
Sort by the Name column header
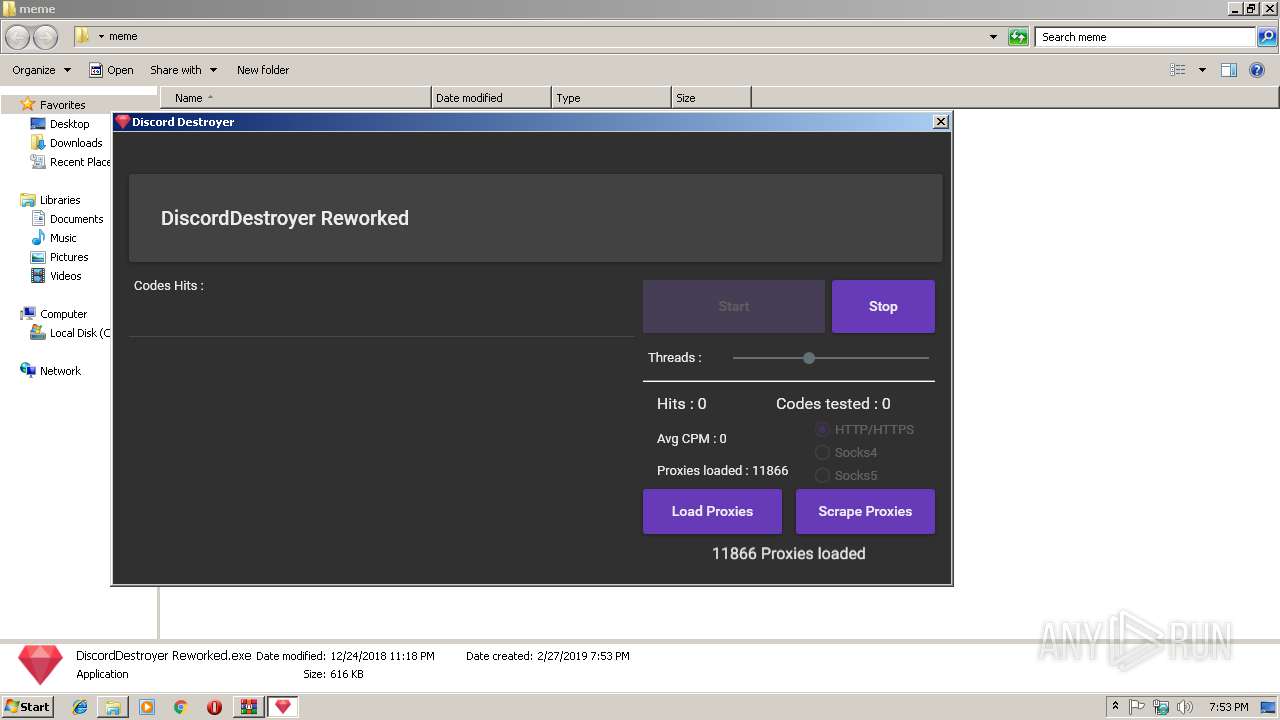click(296, 98)
